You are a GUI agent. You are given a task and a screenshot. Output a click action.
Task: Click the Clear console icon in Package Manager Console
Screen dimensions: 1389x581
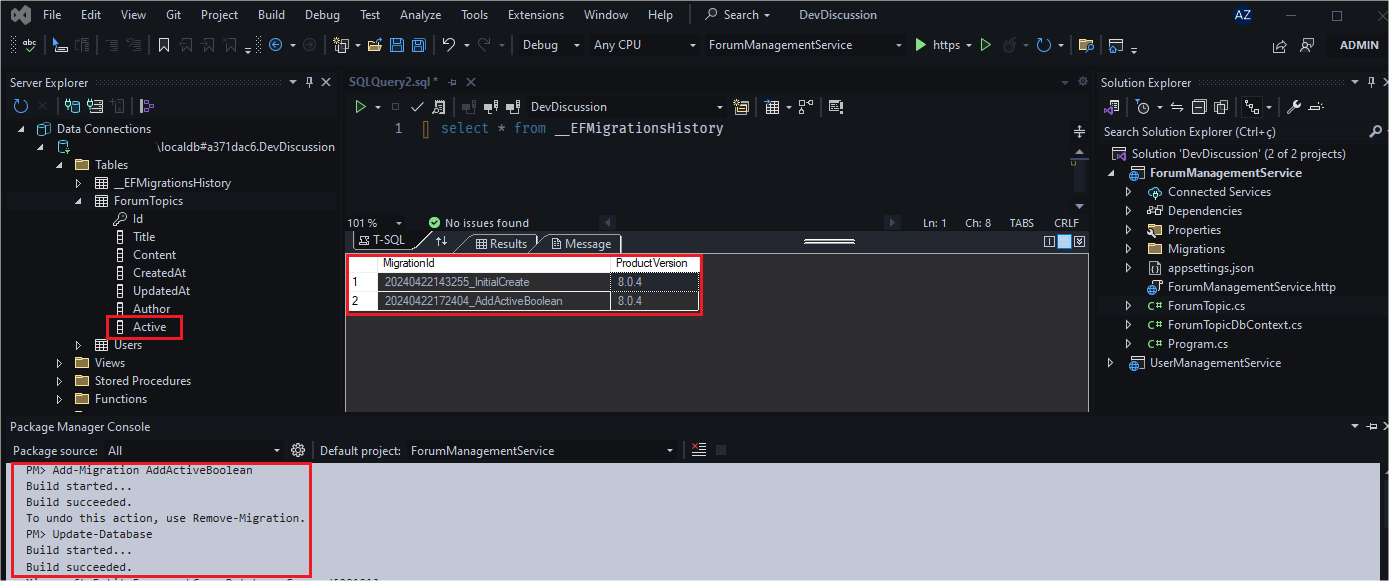(x=699, y=450)
